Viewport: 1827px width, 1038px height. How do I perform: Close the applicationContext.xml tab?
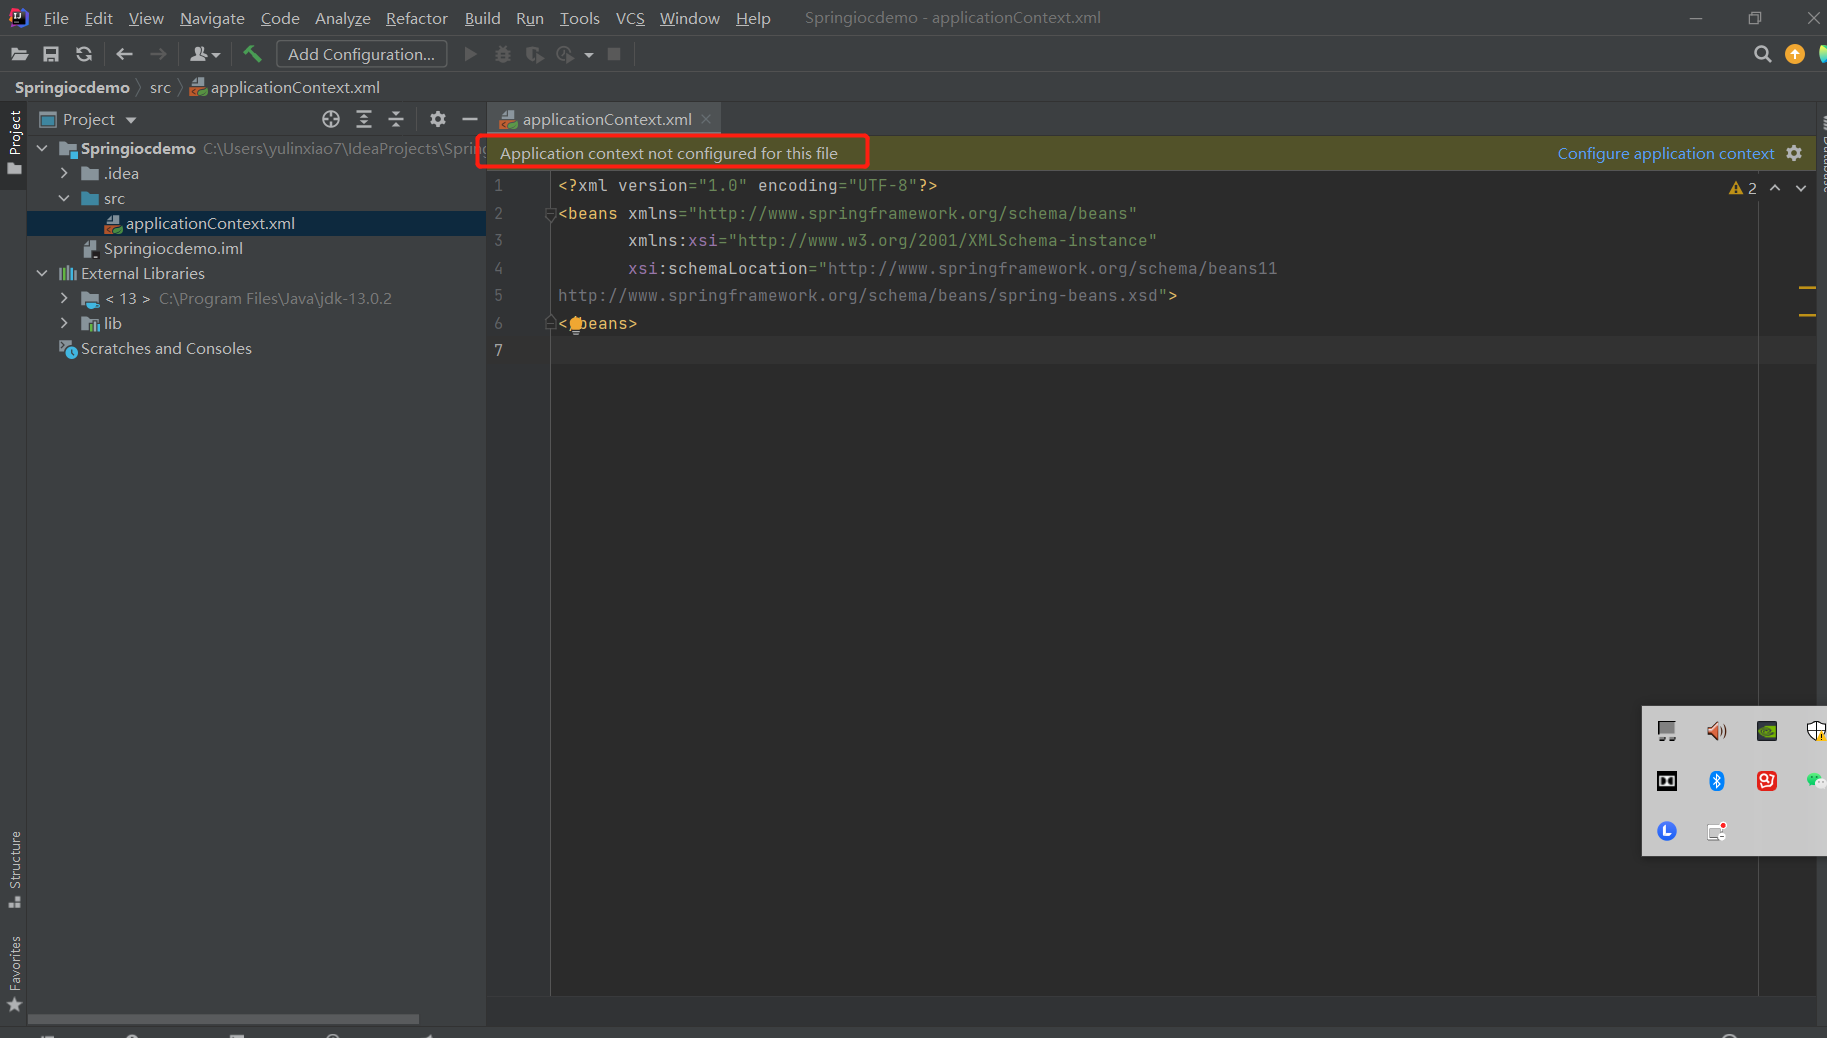(x=706, y=119)
